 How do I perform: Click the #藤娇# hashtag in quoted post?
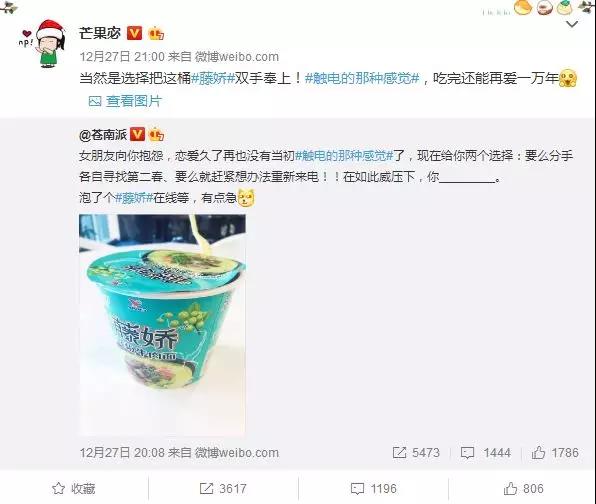[x=134, y=198]
